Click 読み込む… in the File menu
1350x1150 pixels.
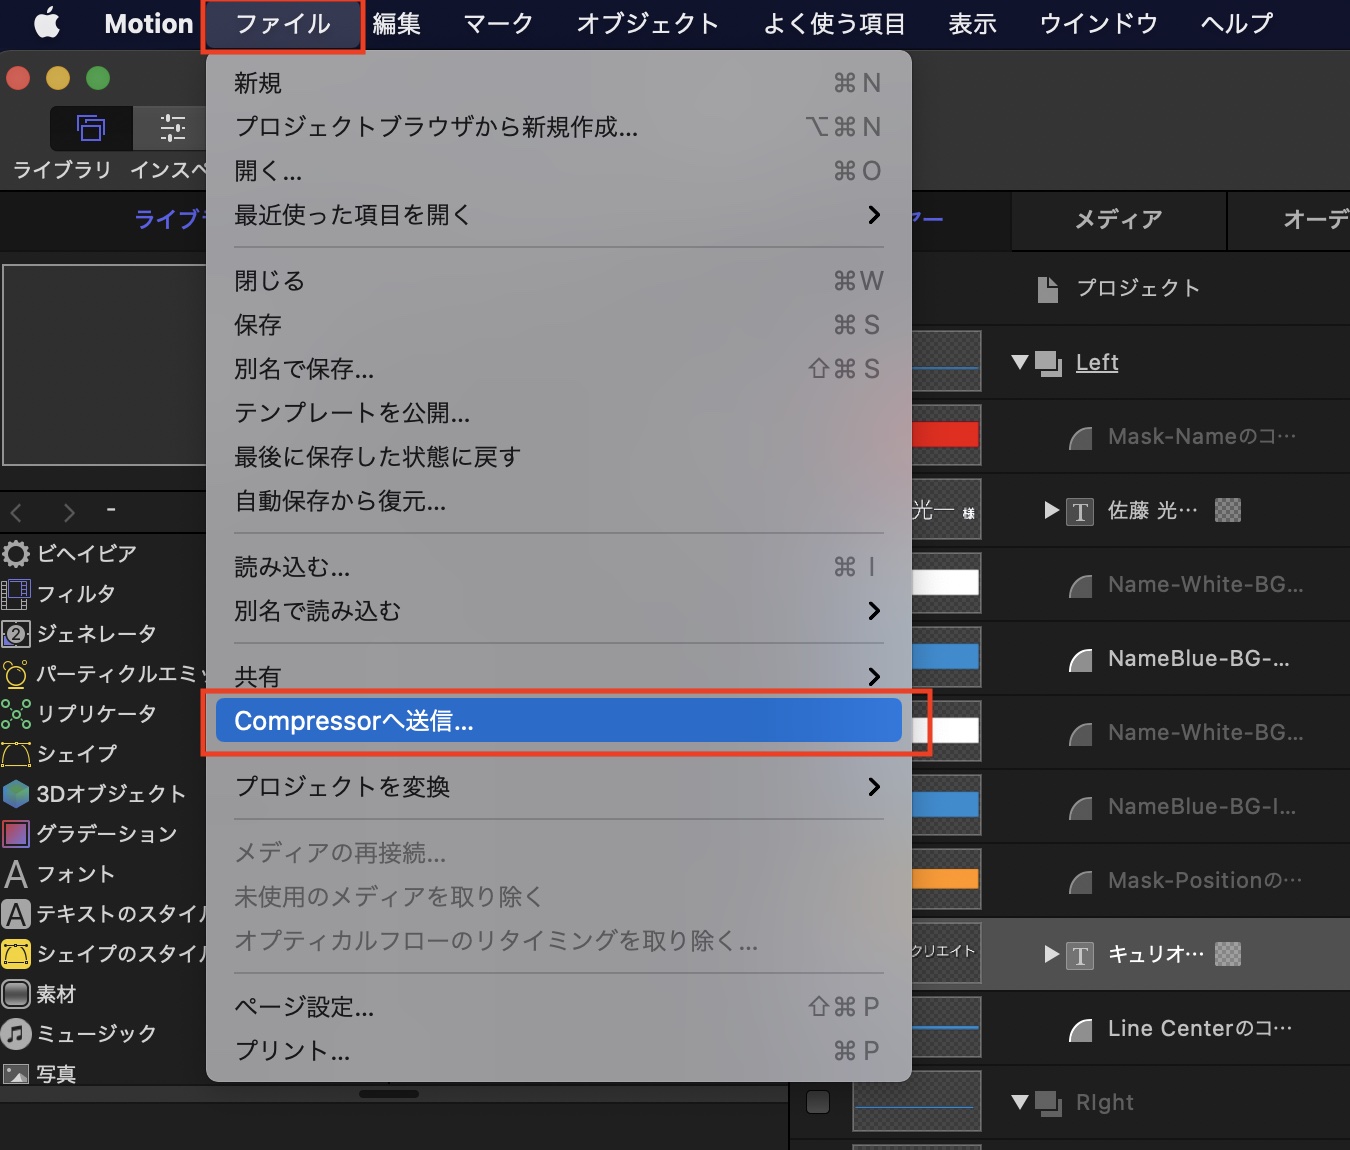tap(558, 567)
